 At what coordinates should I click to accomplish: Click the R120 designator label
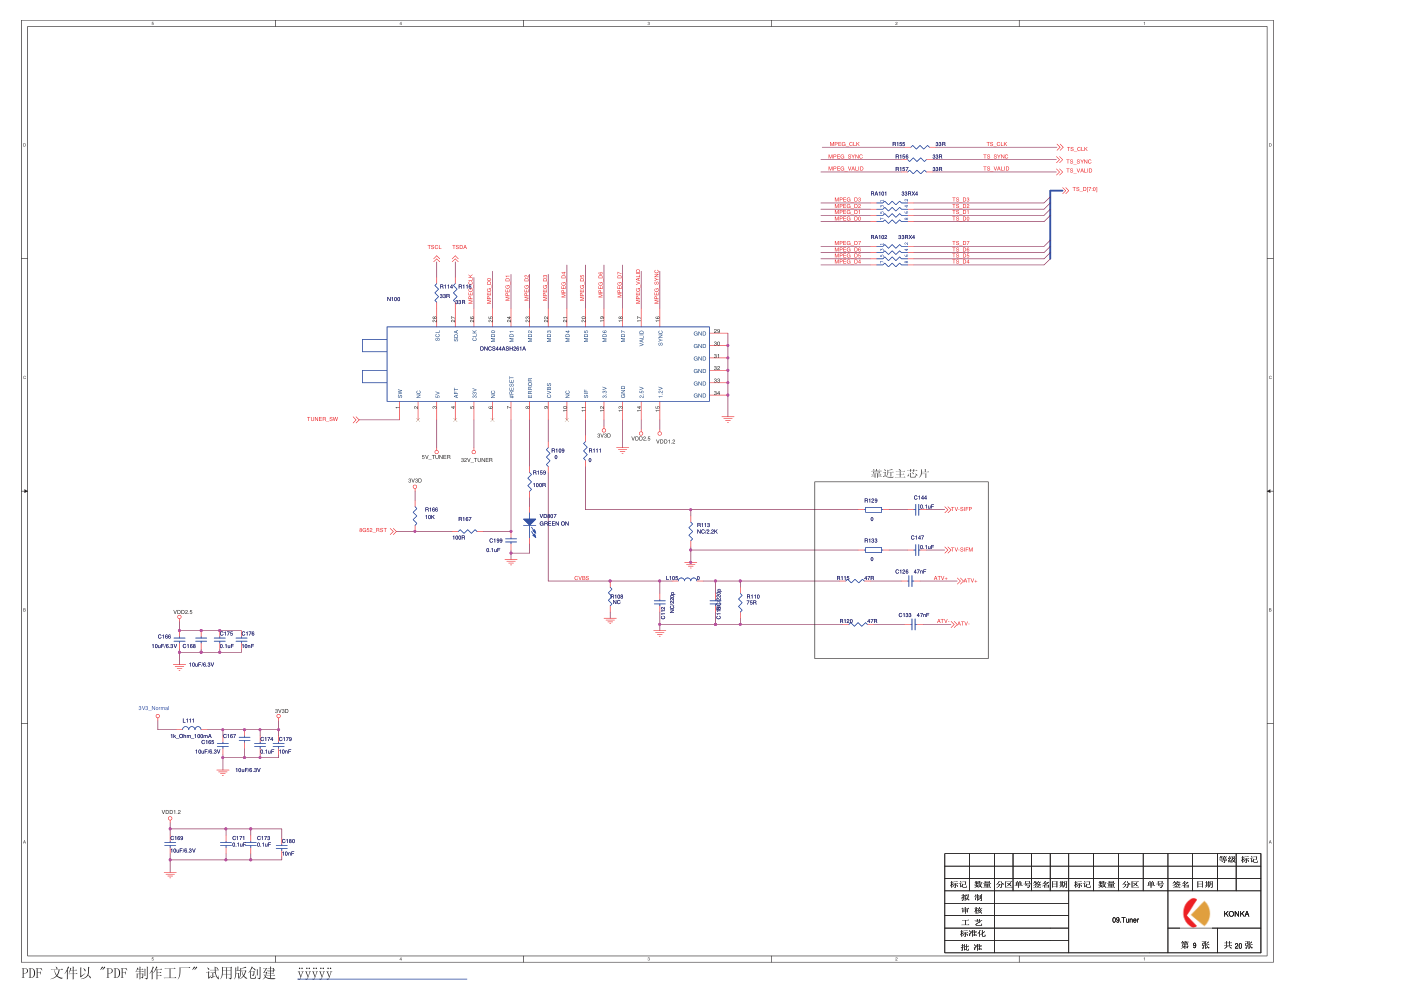click(x=846, y=622)
